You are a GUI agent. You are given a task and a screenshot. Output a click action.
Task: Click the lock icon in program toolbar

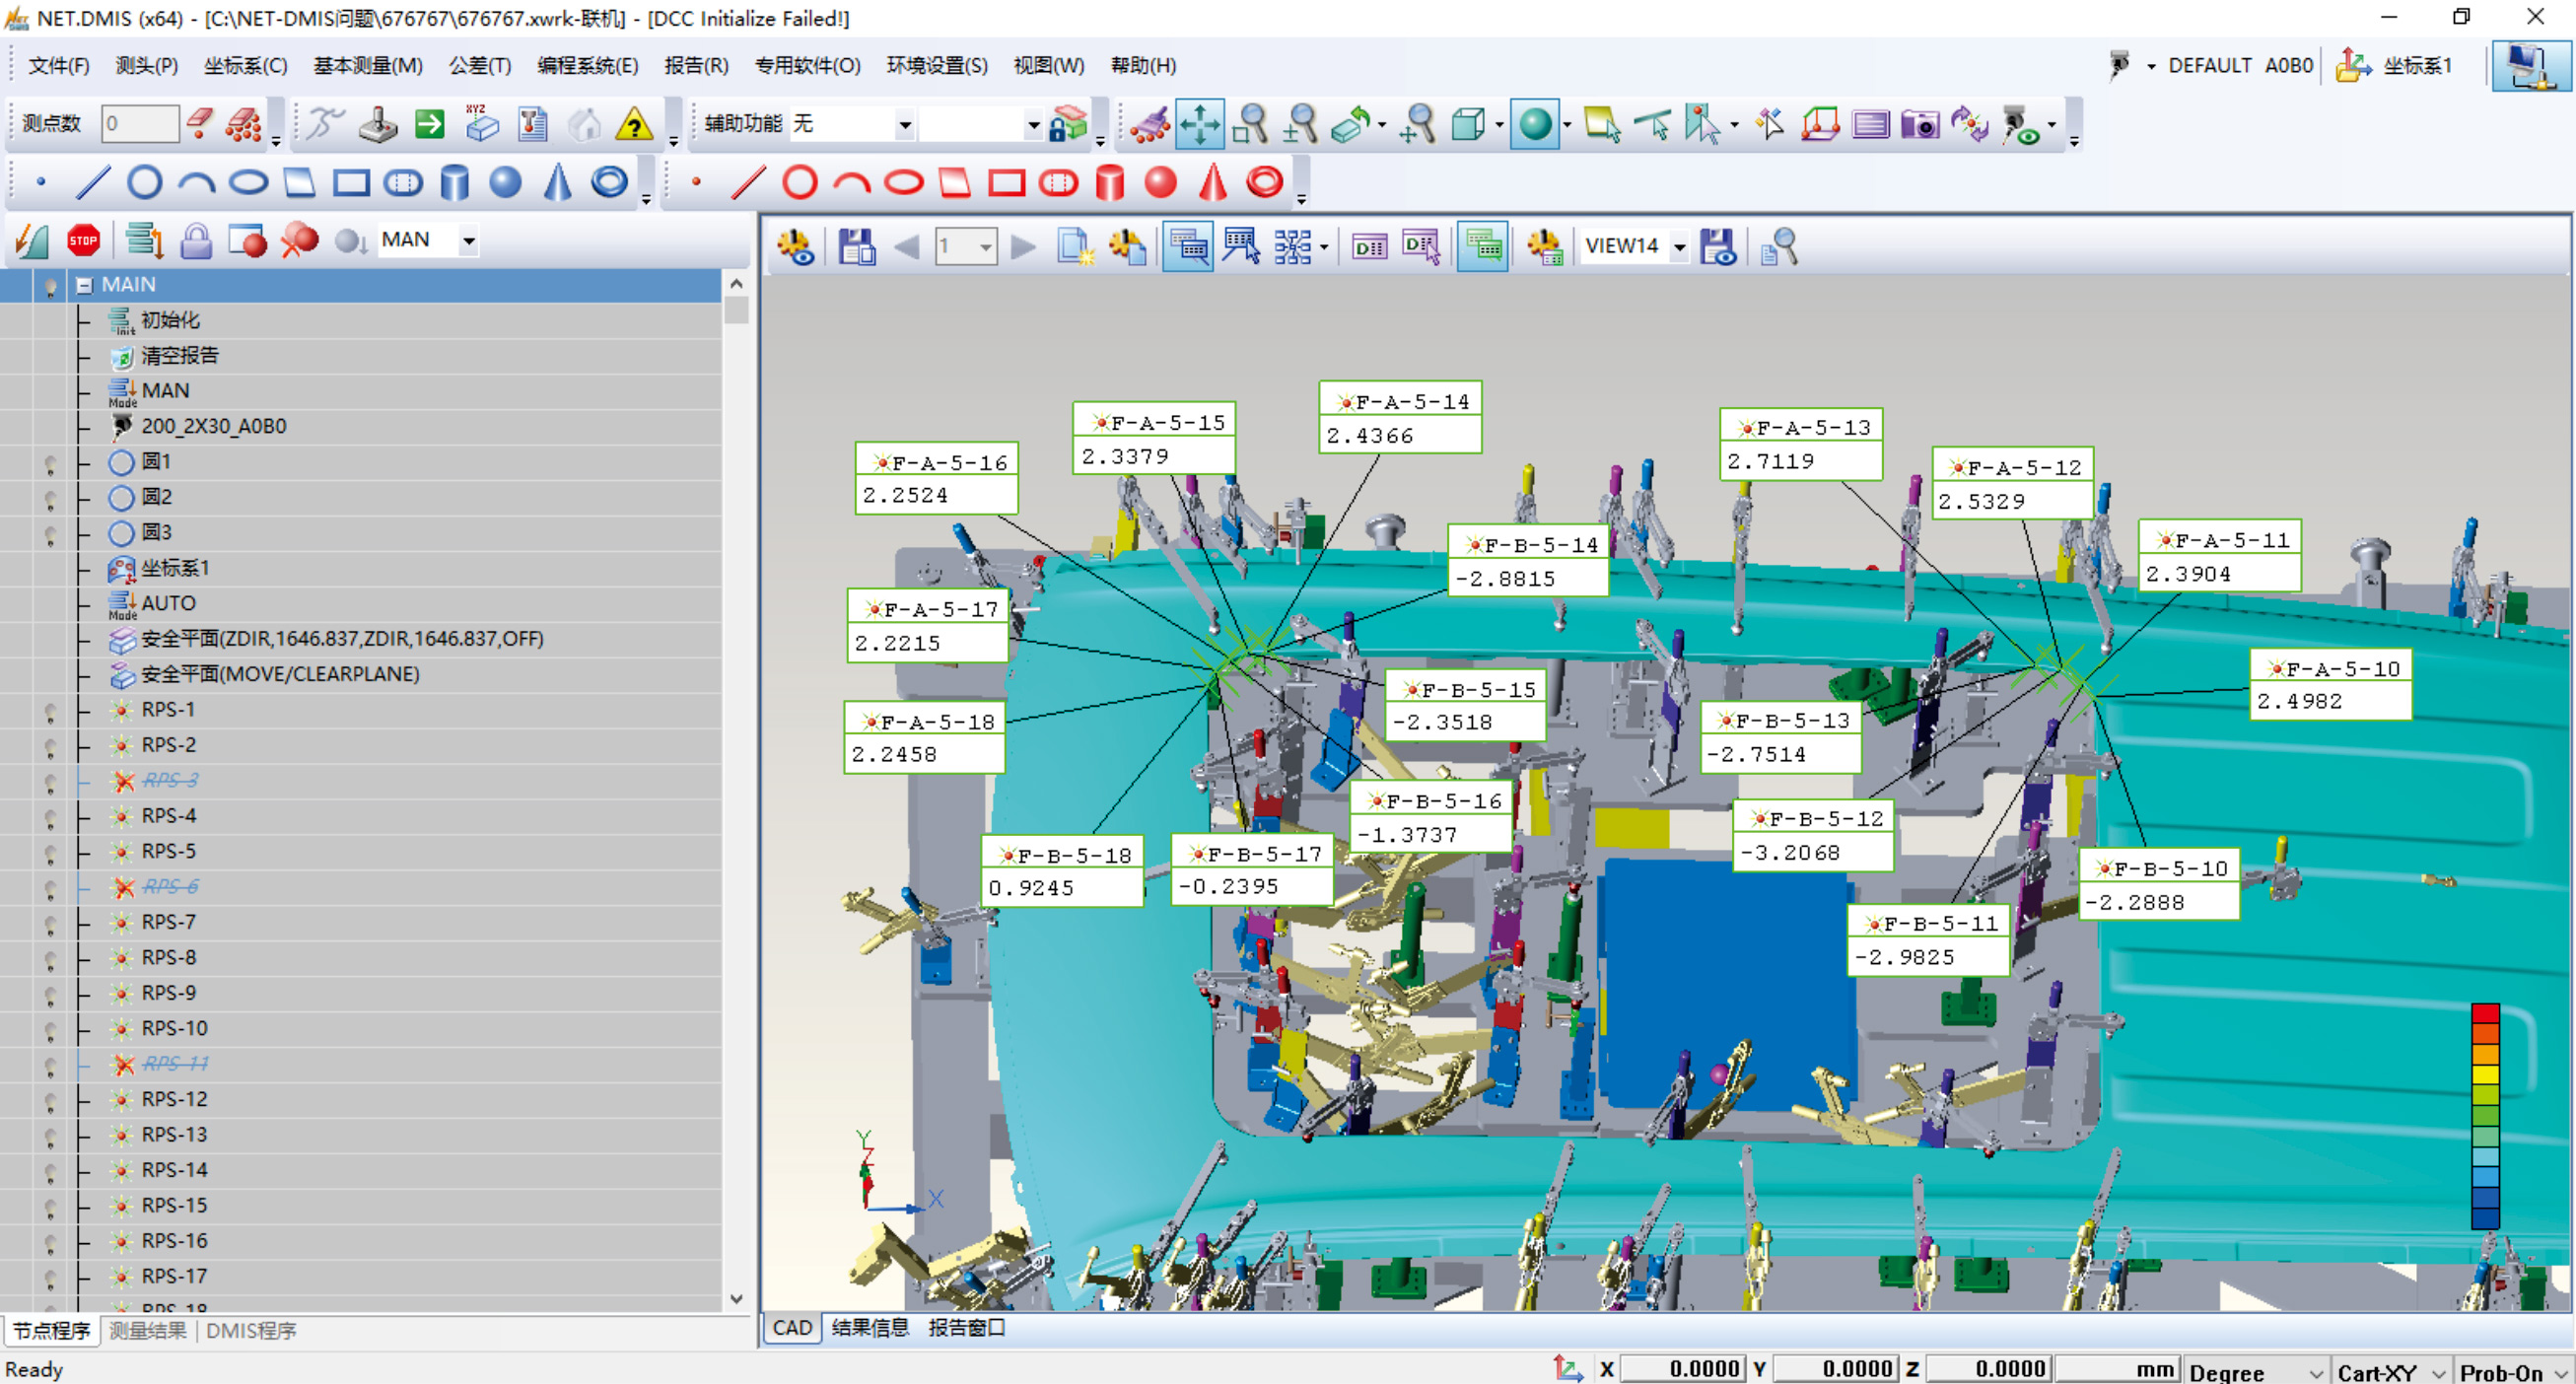tap(196, 240)
